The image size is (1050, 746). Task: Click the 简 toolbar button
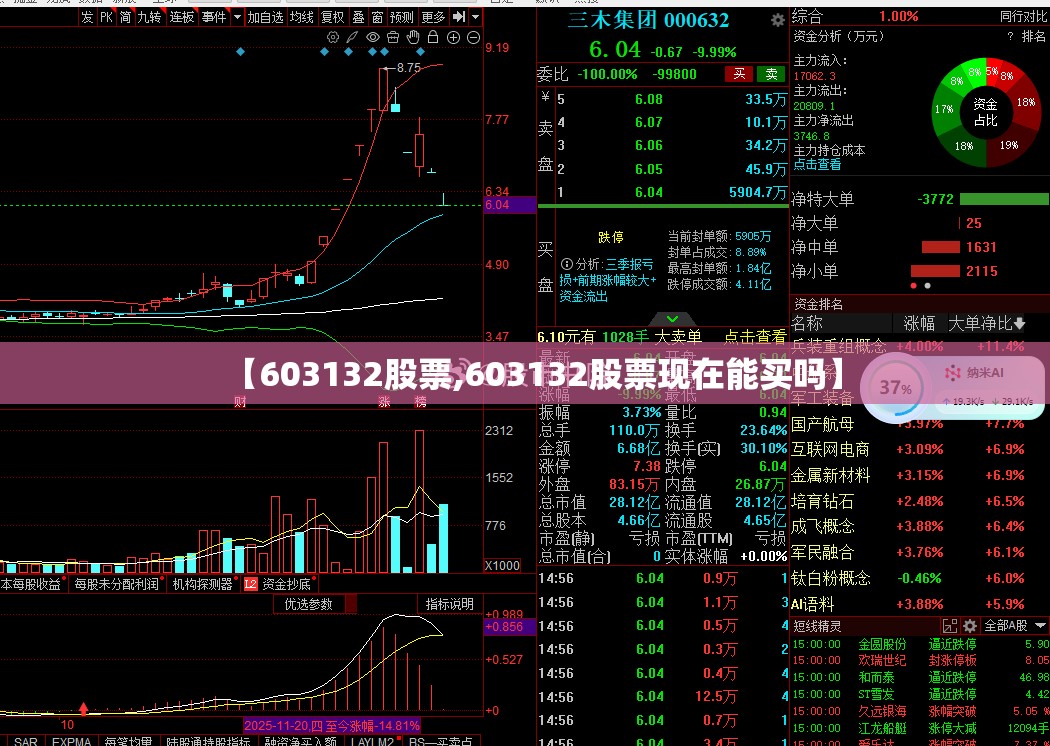pyautogui.click(x=125, y=17)
